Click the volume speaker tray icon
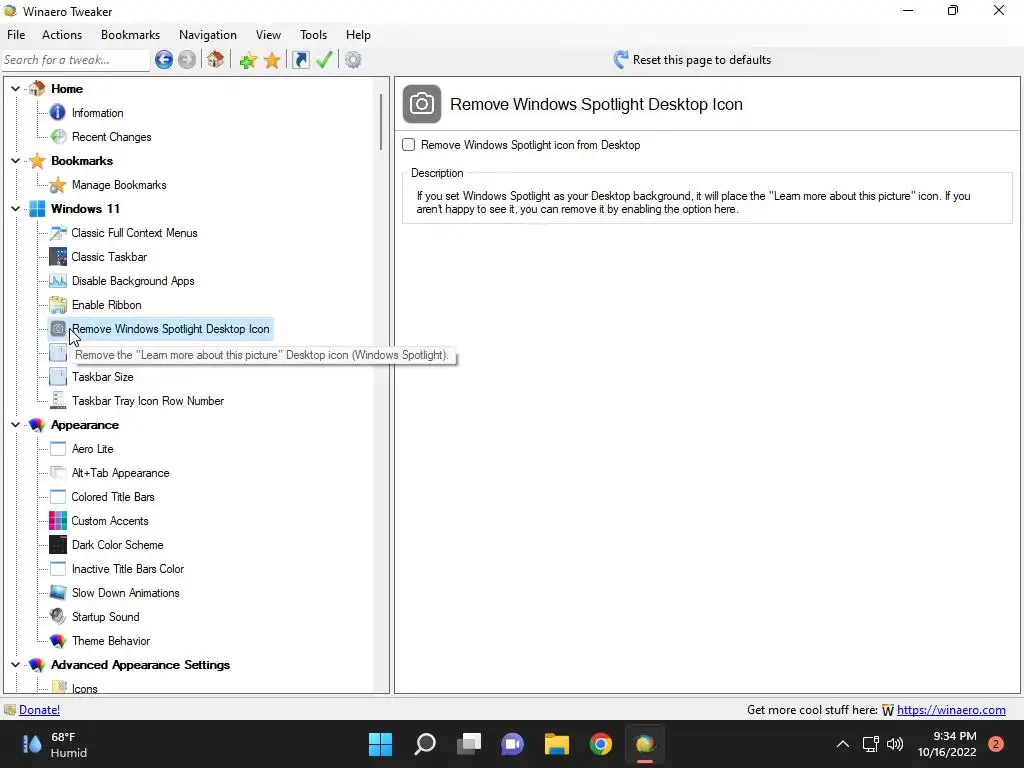Image resolution: width=1024 pixels, height=768 pixels. (x=895, y=744)
